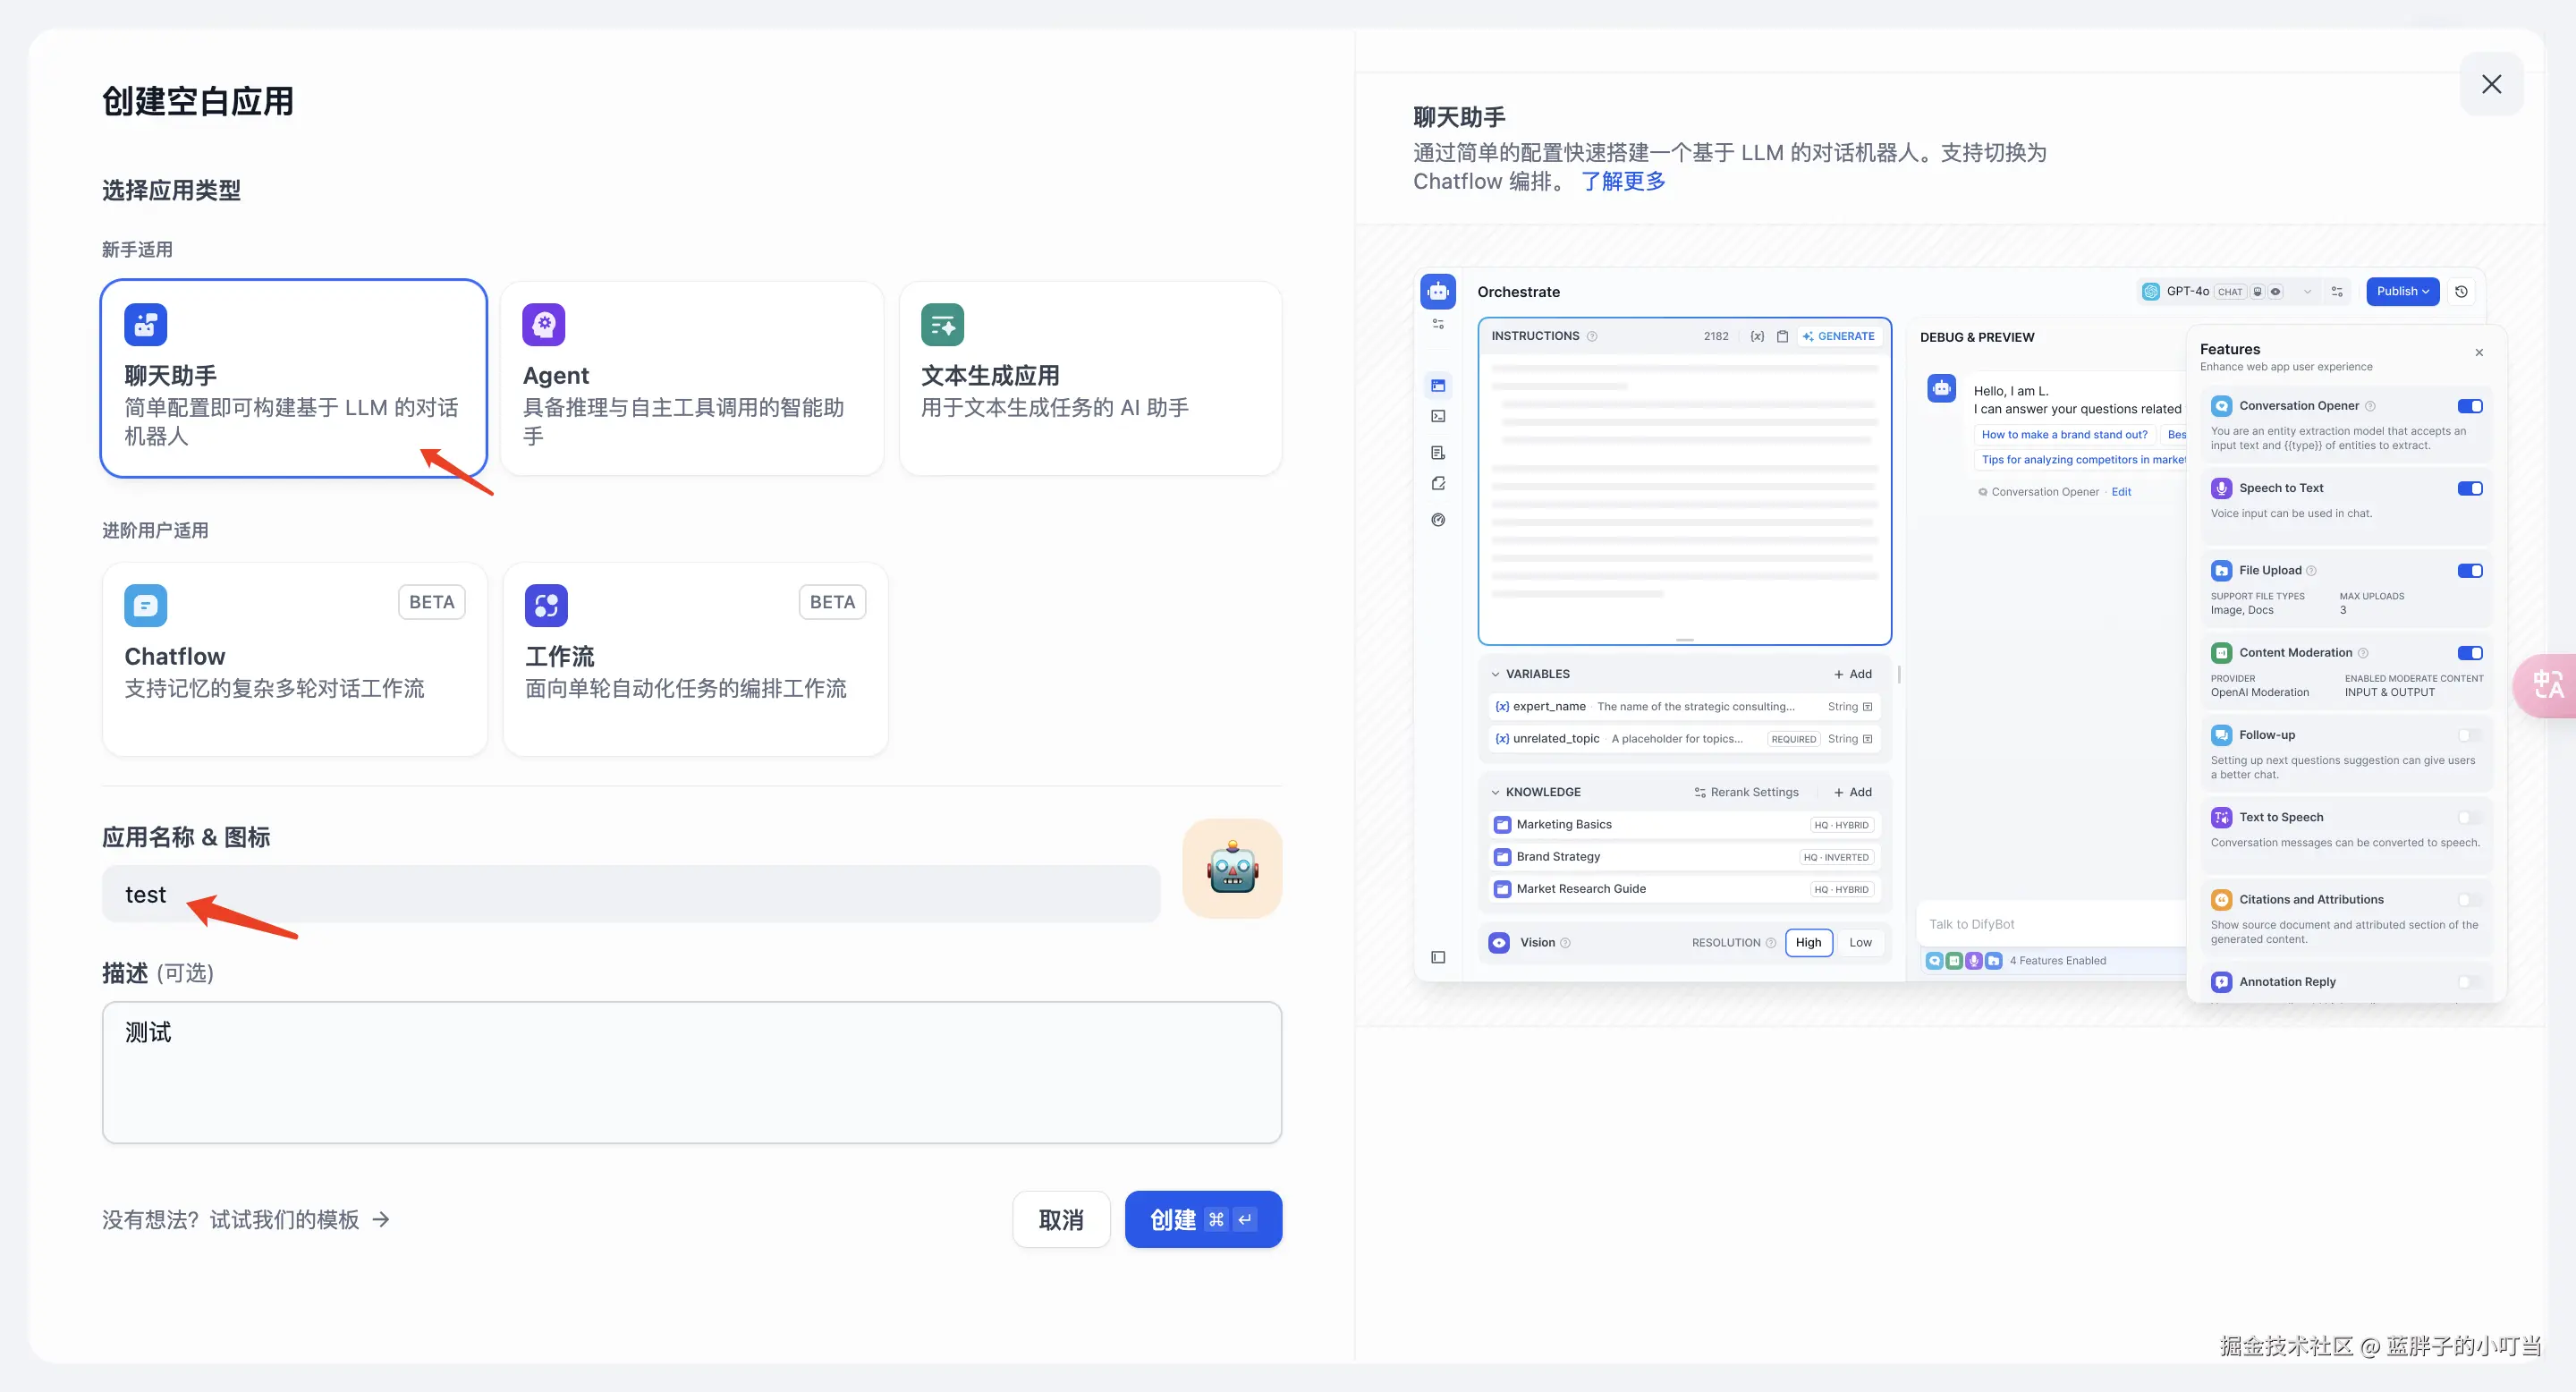Open the Publish dropdown
2576x1392 pixels.
[x=2402, y=292]
